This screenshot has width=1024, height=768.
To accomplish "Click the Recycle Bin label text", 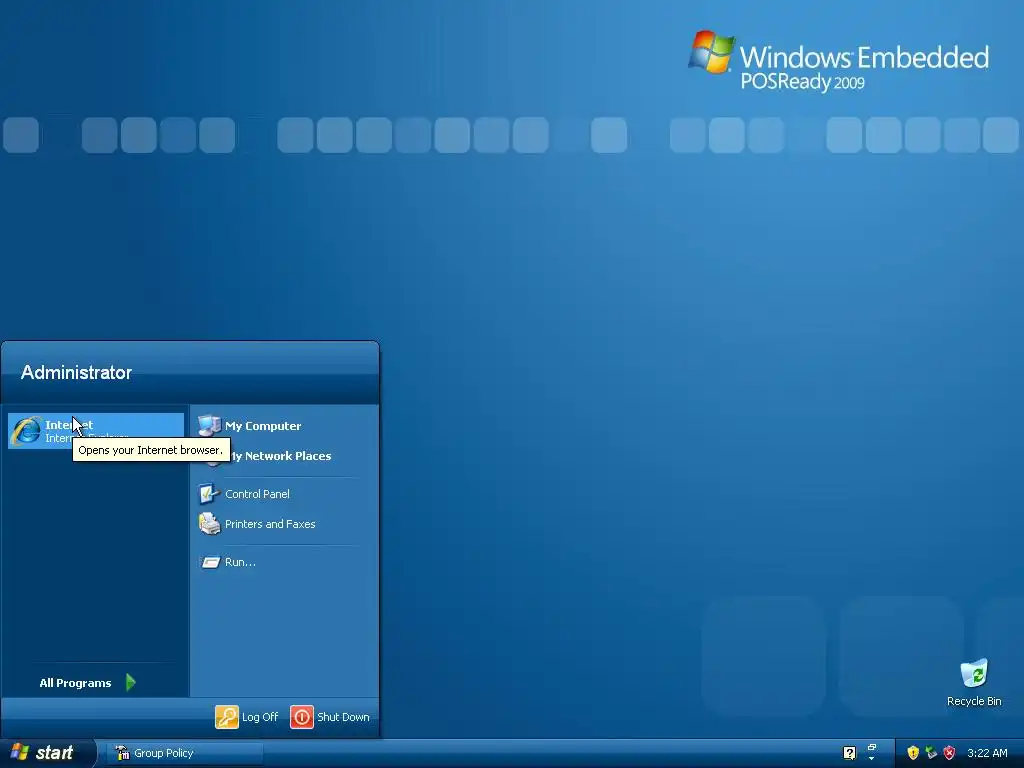I will point(974,701).
